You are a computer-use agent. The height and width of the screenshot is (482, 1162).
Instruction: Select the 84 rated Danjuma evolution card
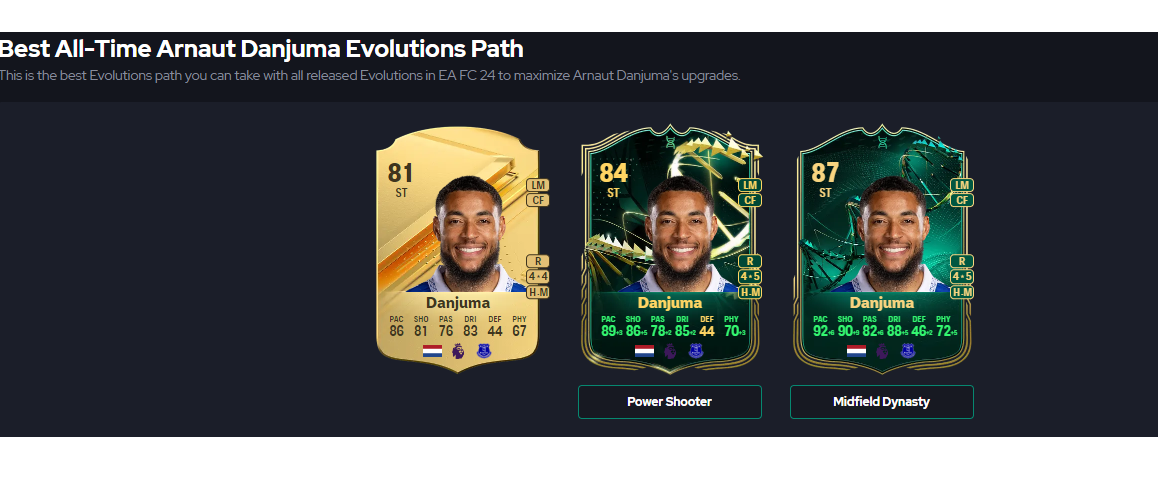pos(670,248)
